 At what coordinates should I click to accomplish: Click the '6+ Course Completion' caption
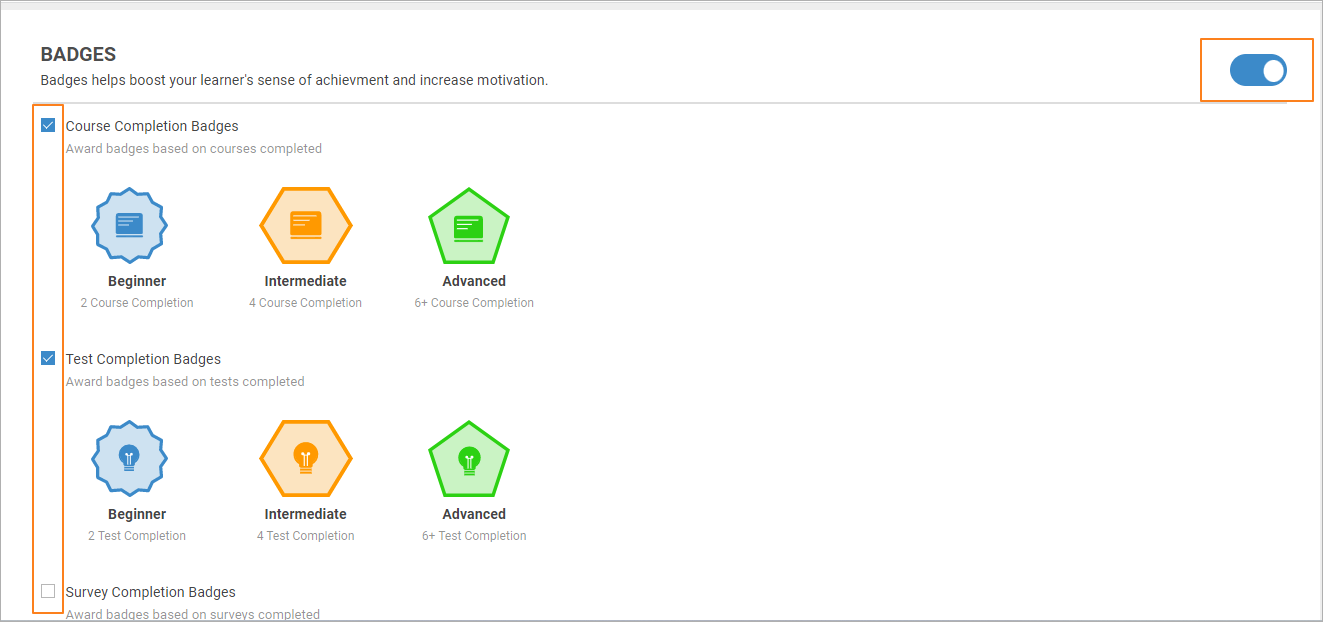point(474,303)
